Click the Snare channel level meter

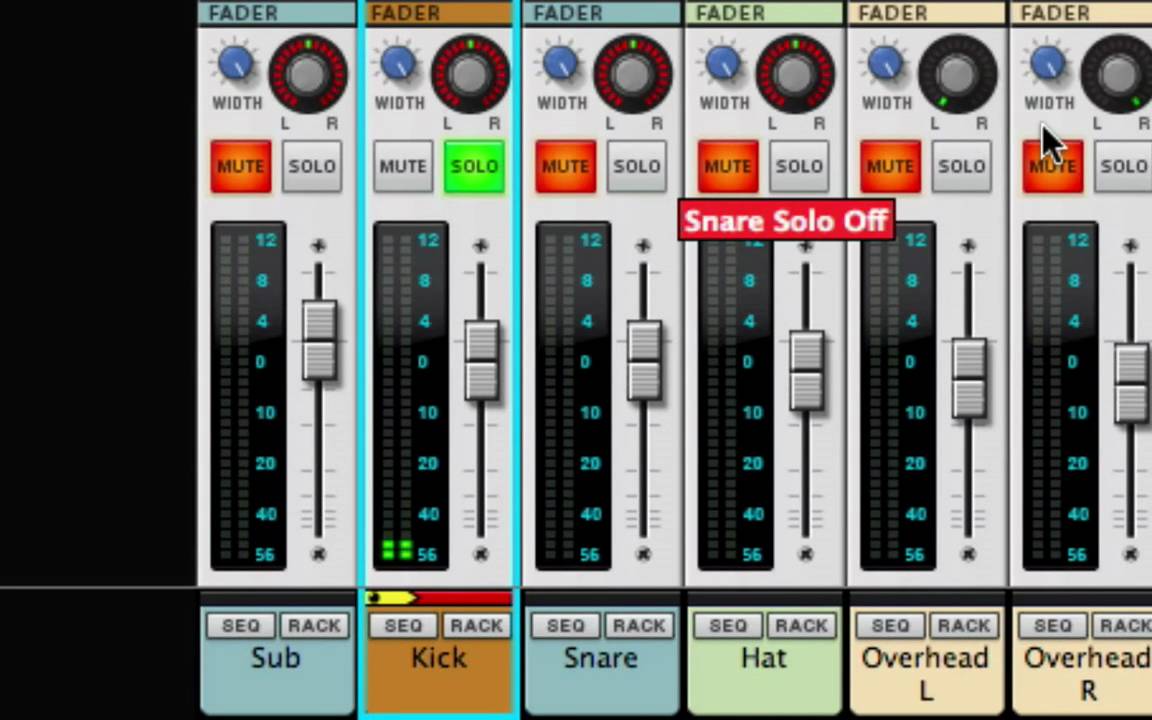coord(573,396)
